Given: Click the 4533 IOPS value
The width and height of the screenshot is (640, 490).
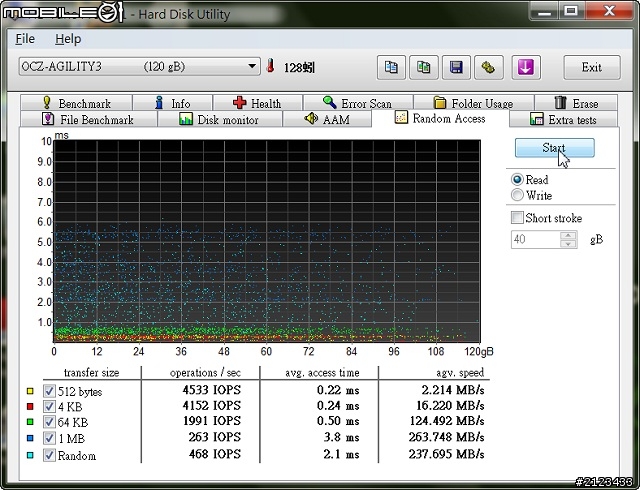Looking at the screenshot, I should click(211, 390).
